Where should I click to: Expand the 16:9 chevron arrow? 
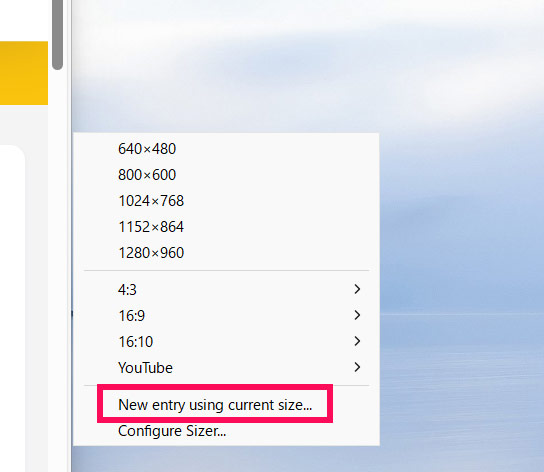pos(357,315)
